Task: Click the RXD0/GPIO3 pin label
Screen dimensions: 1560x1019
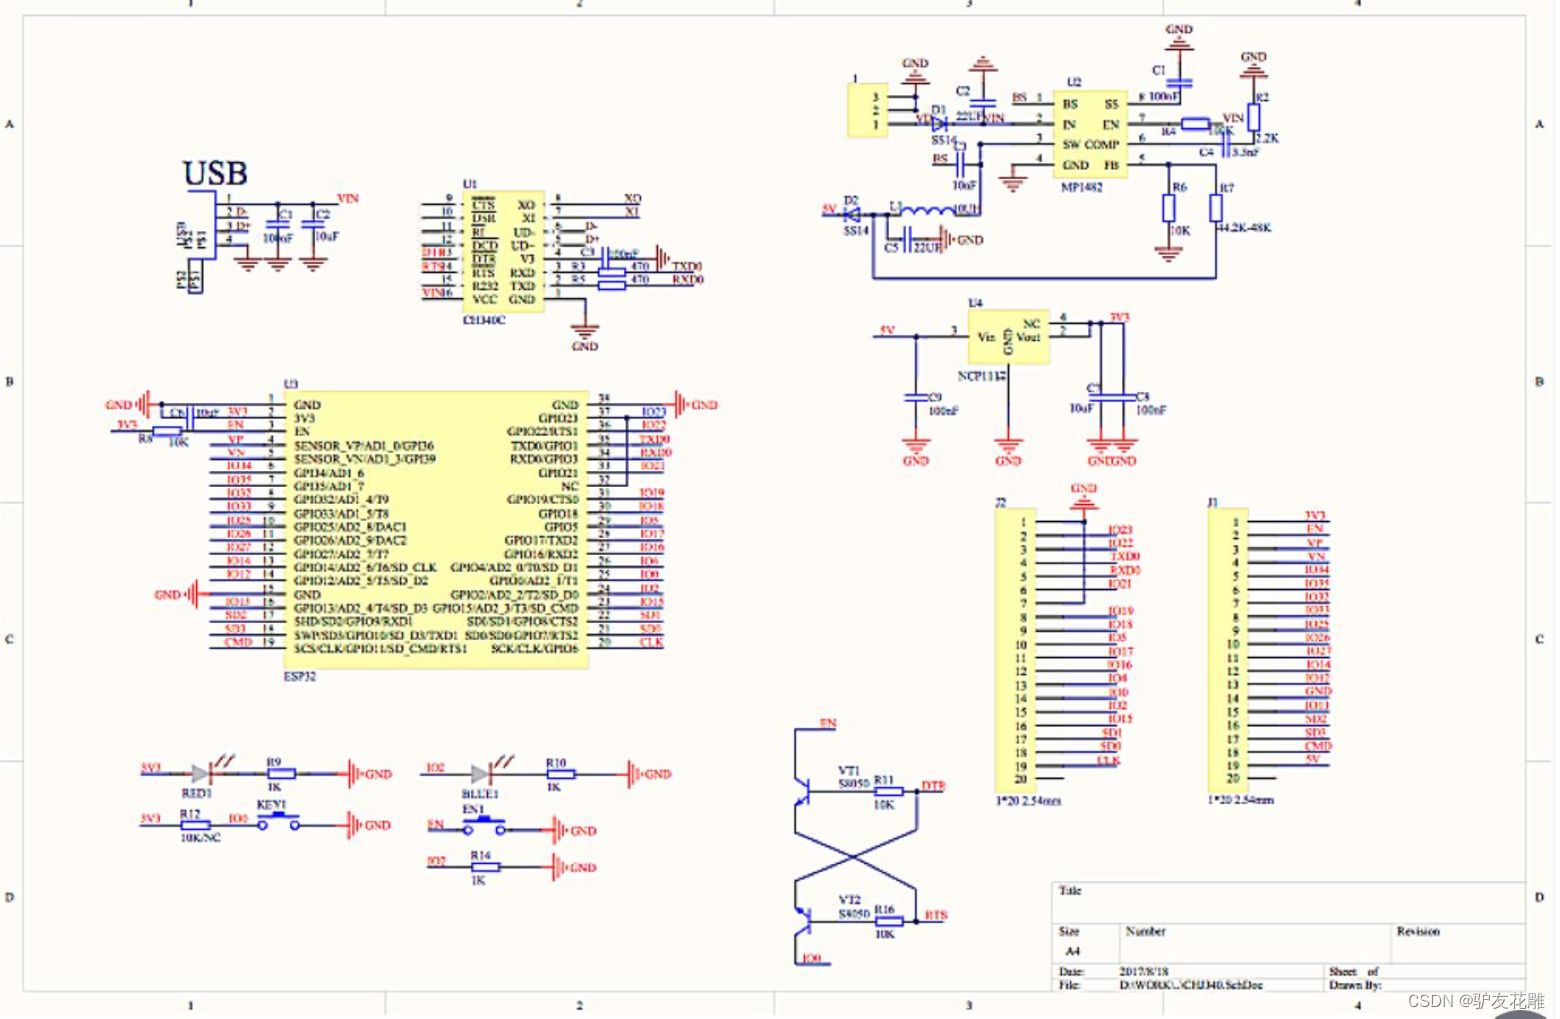Action: [544, 459]
